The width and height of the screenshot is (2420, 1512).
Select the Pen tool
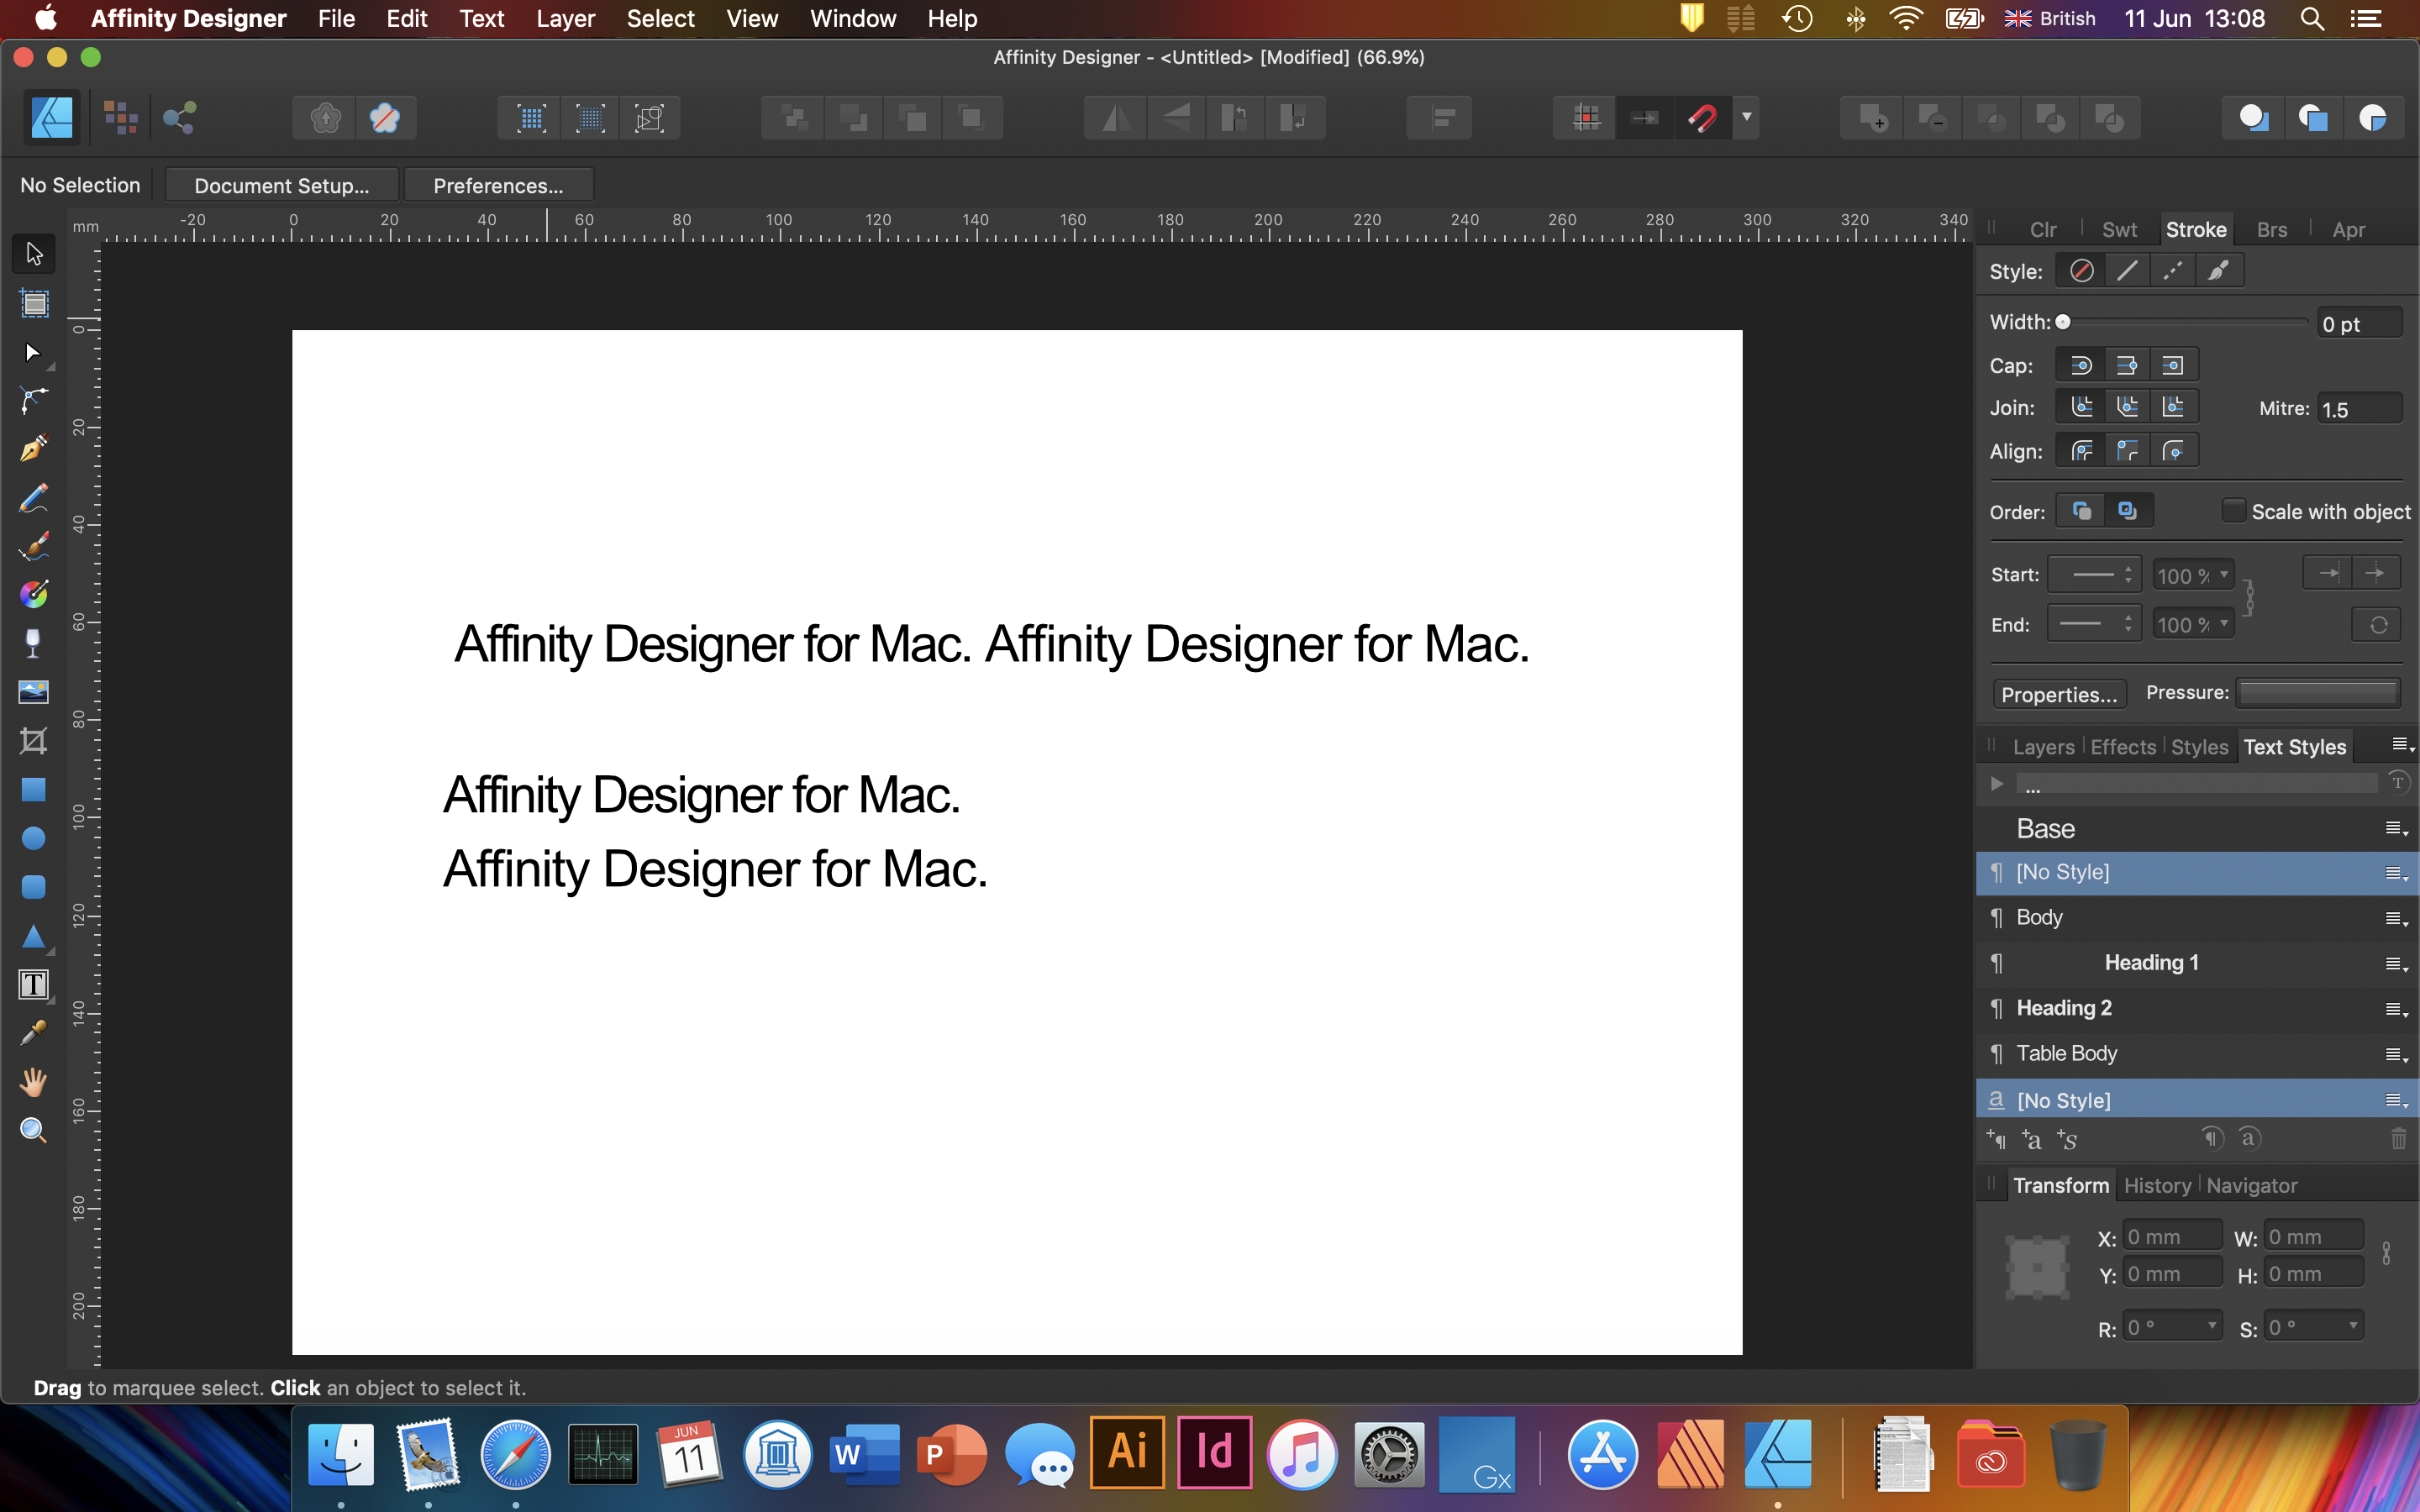pos(34,448)
